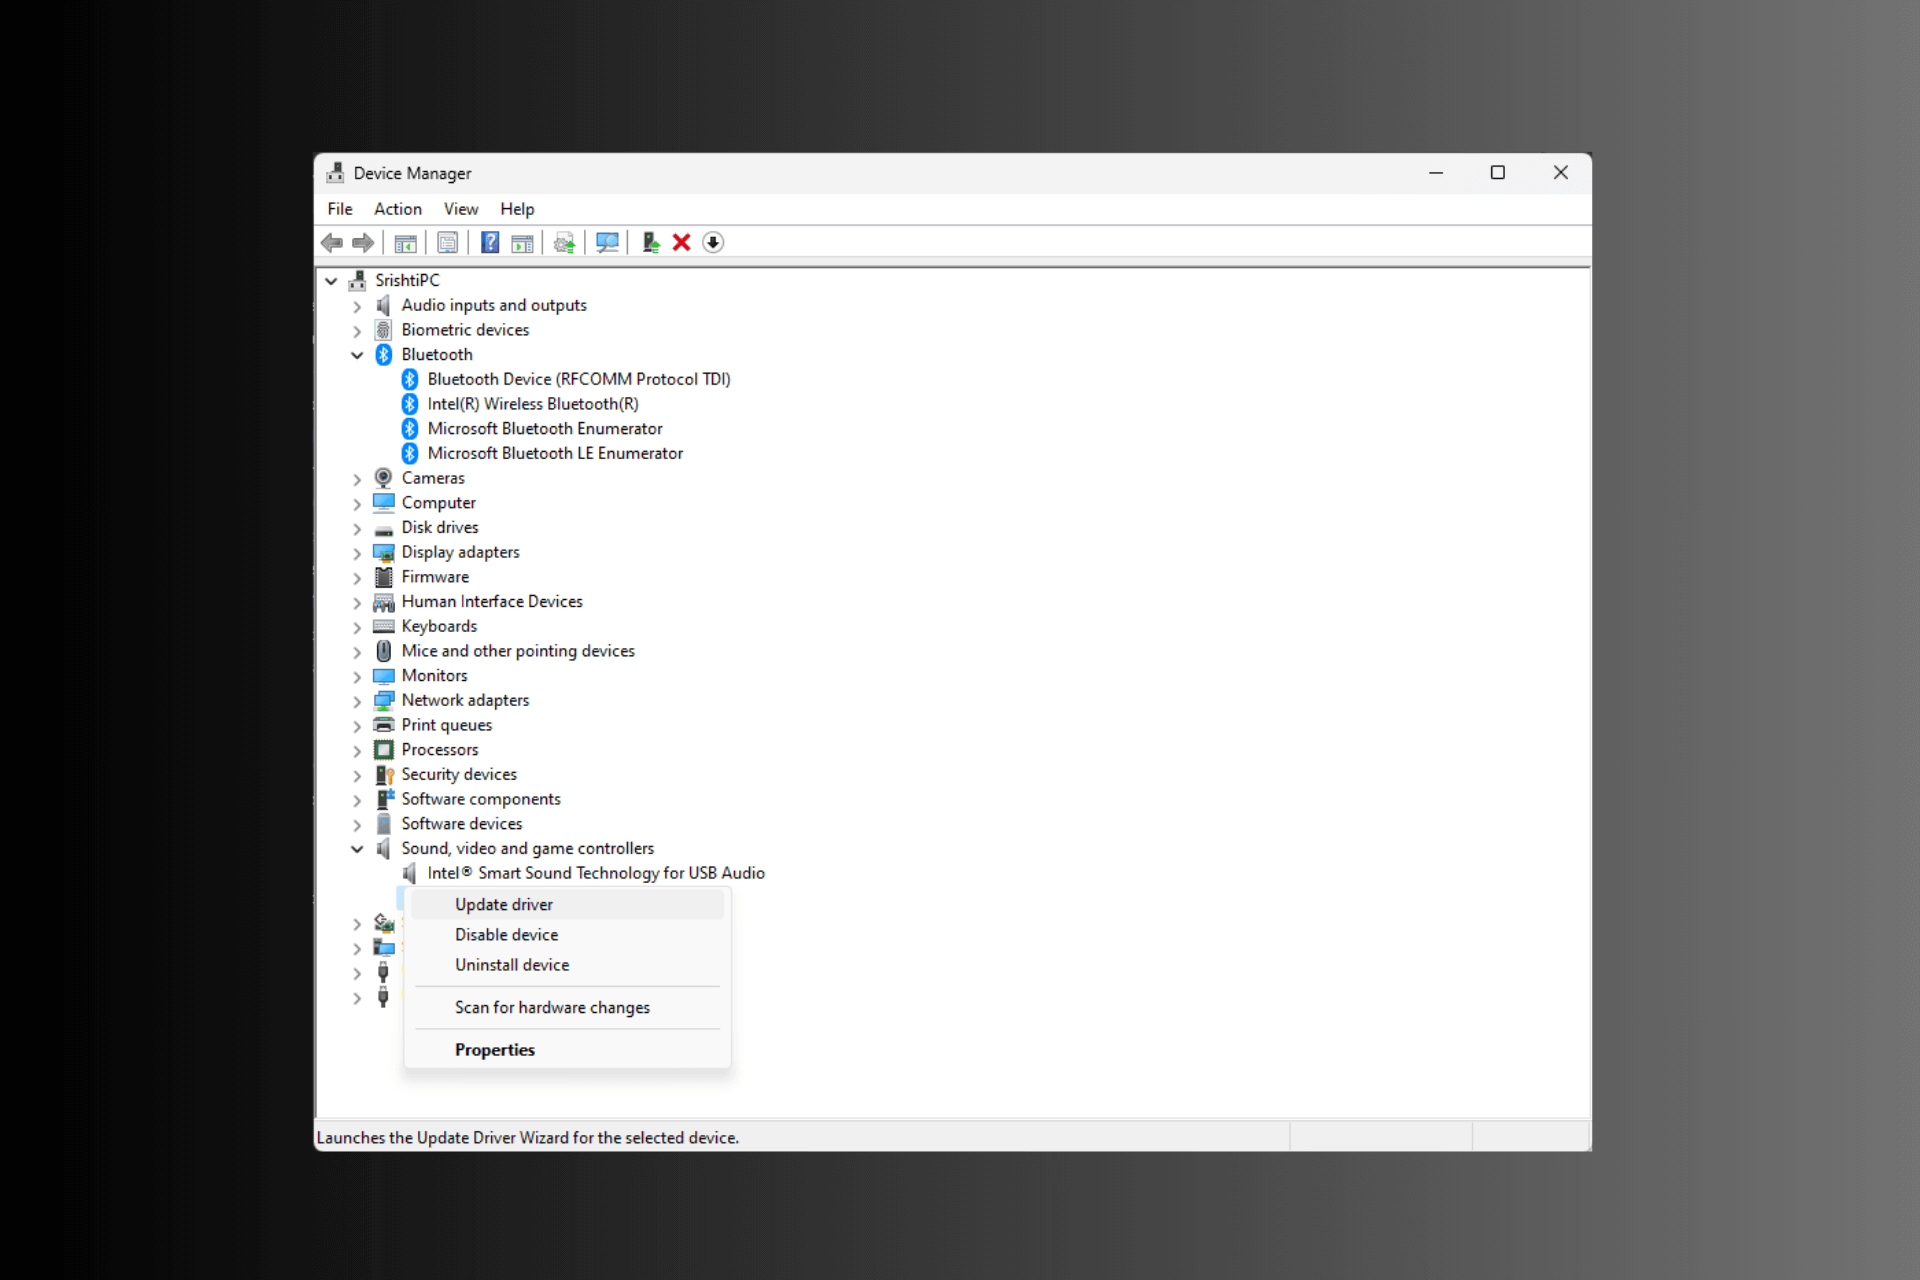Expand the Network adapters category
The height and width of the screenshot is (1280, 1920).
pos(357,701)
